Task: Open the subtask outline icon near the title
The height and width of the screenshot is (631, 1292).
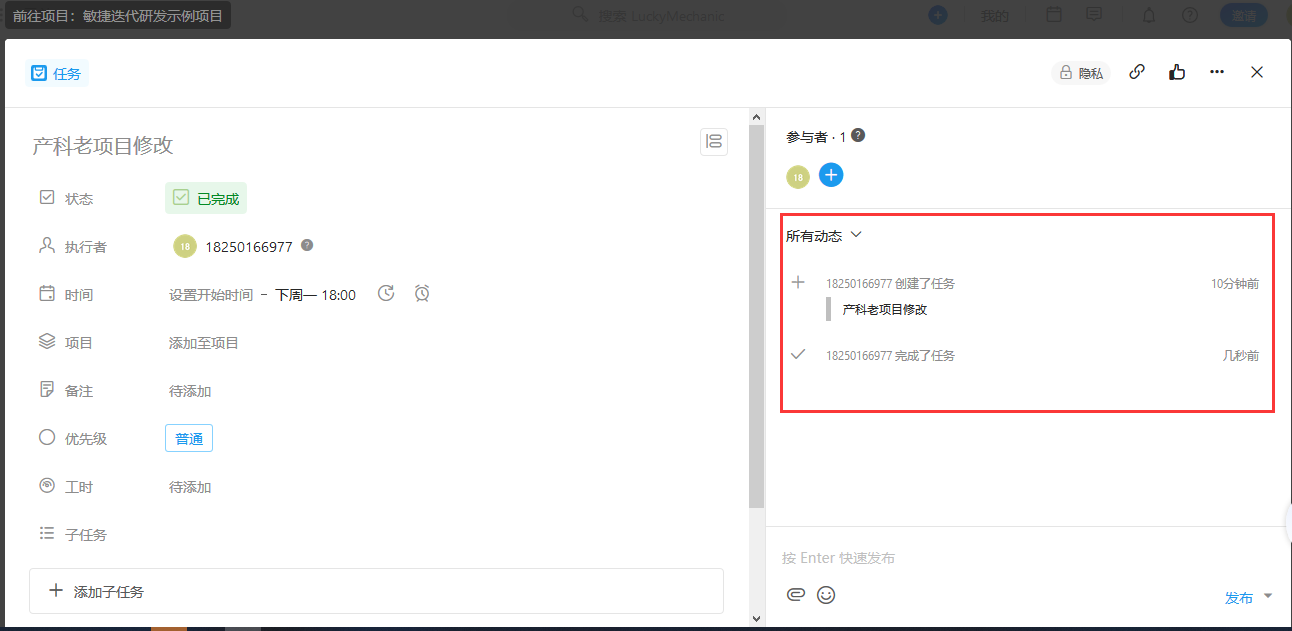Action: pos(714,141)
